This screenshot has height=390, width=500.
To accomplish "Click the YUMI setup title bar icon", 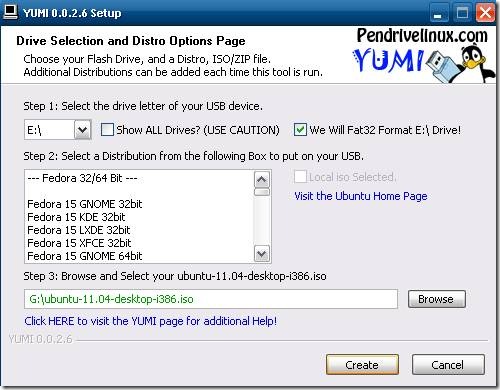I will click(x=10, y=12).
